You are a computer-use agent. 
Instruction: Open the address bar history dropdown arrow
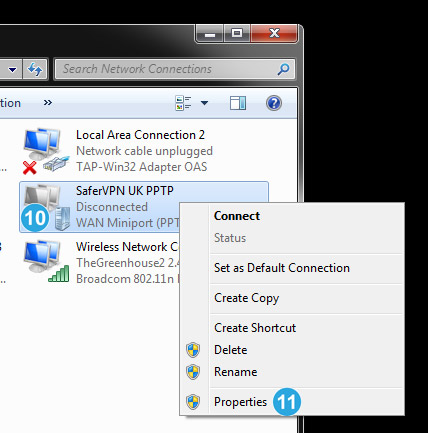[x=12, y=69]
